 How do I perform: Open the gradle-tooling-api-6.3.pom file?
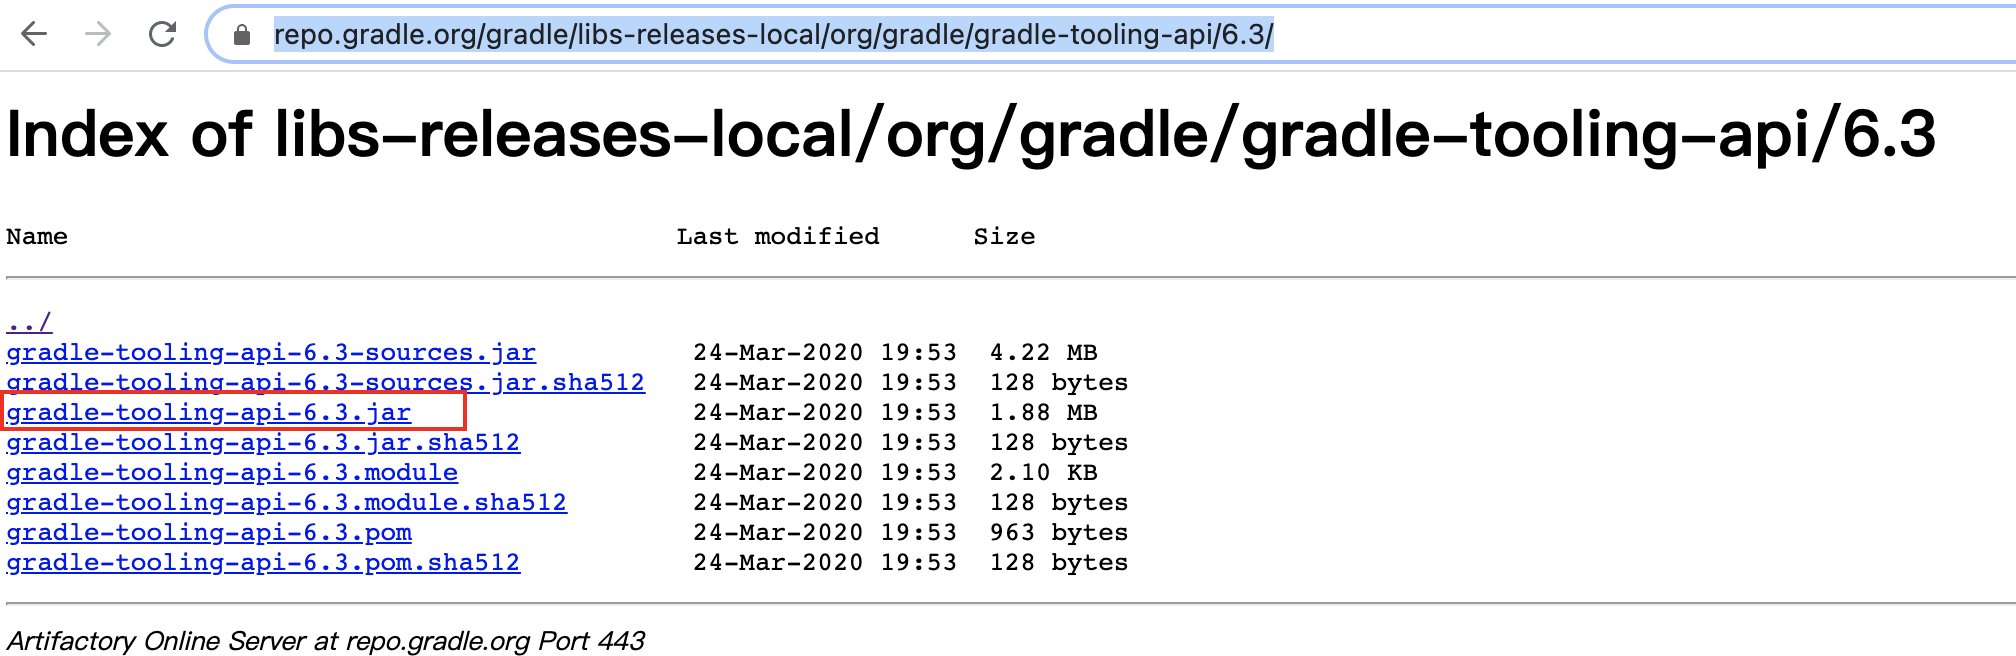click(x=209, y=532)
